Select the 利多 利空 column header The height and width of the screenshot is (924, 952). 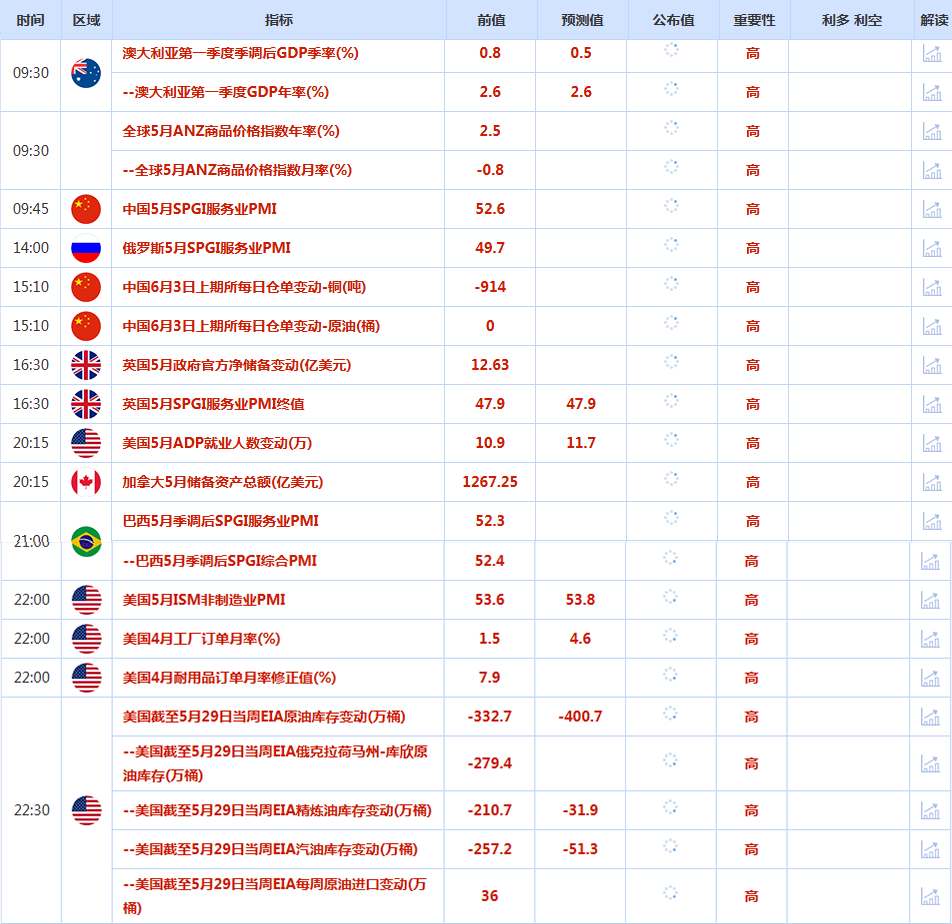[852, 20]
